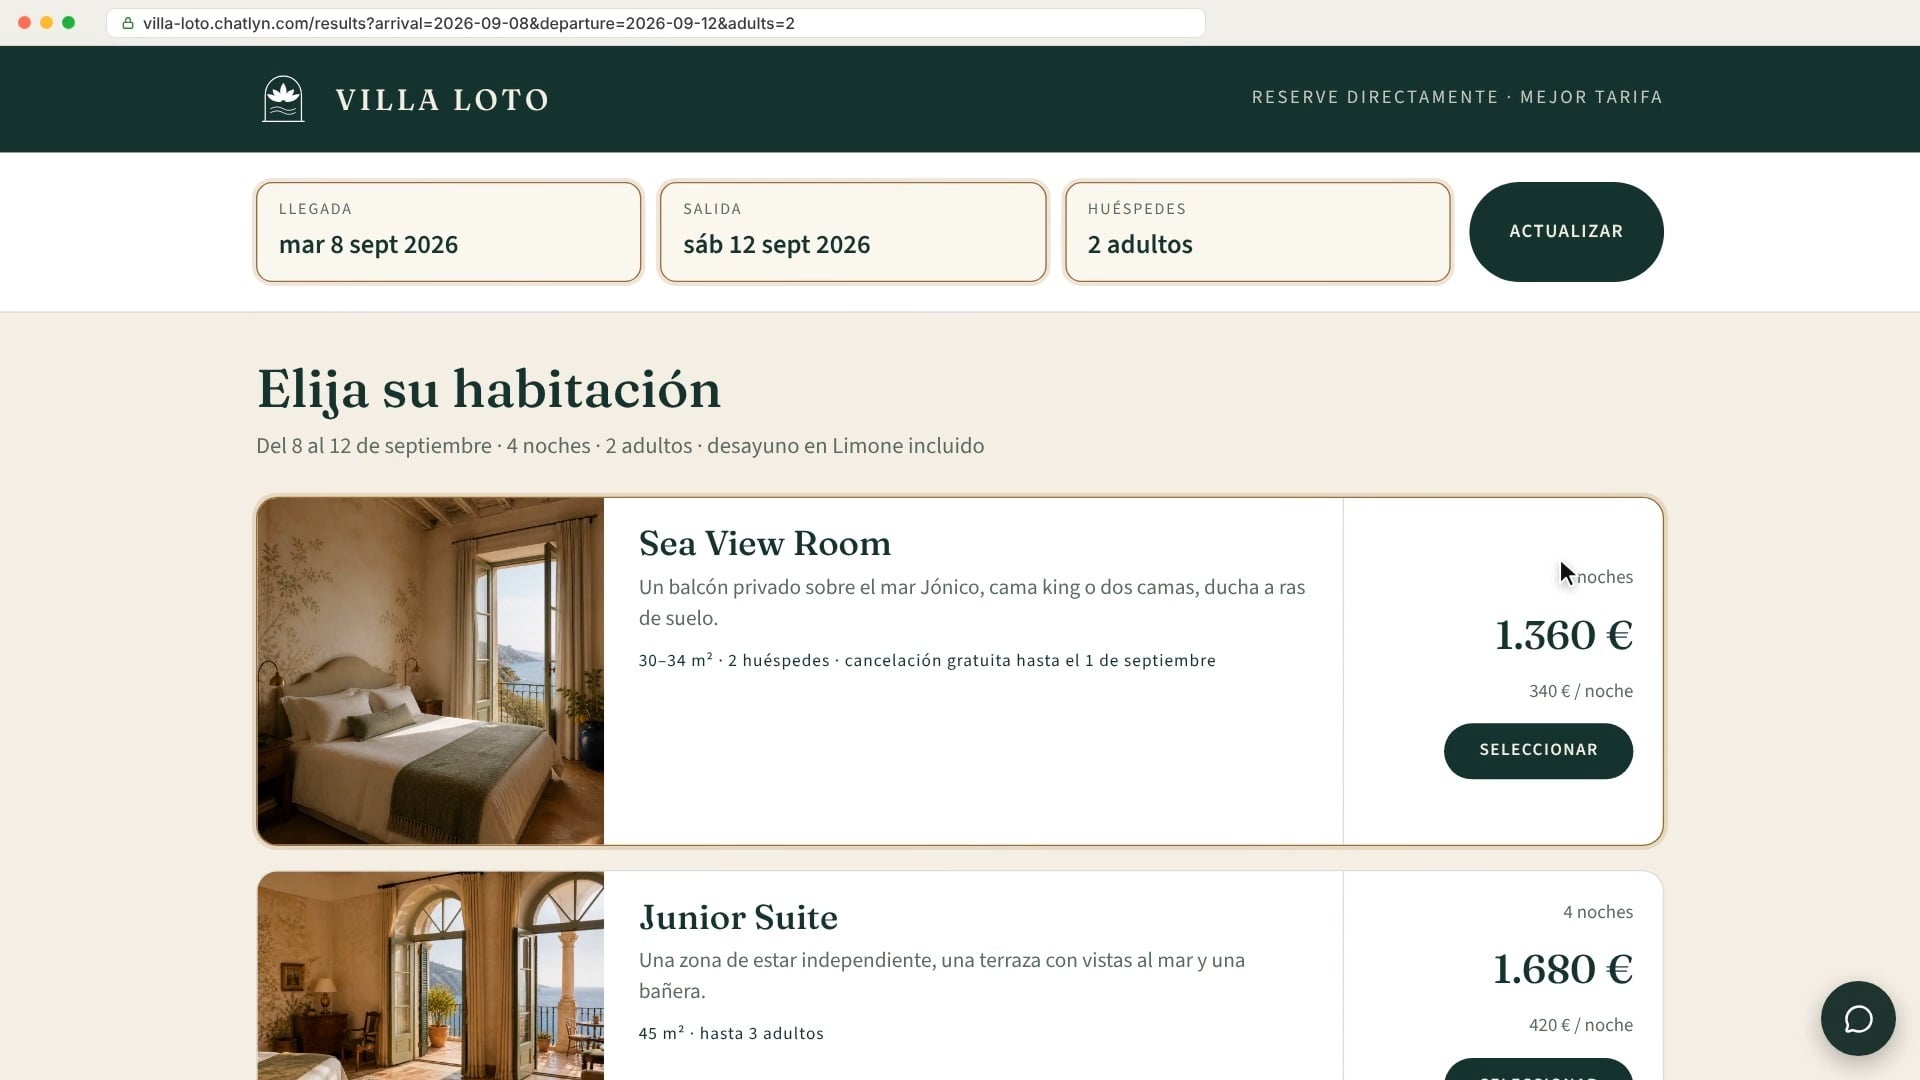
Task: Click the 420 € / noche rate
Action: coord(1580,1025)
